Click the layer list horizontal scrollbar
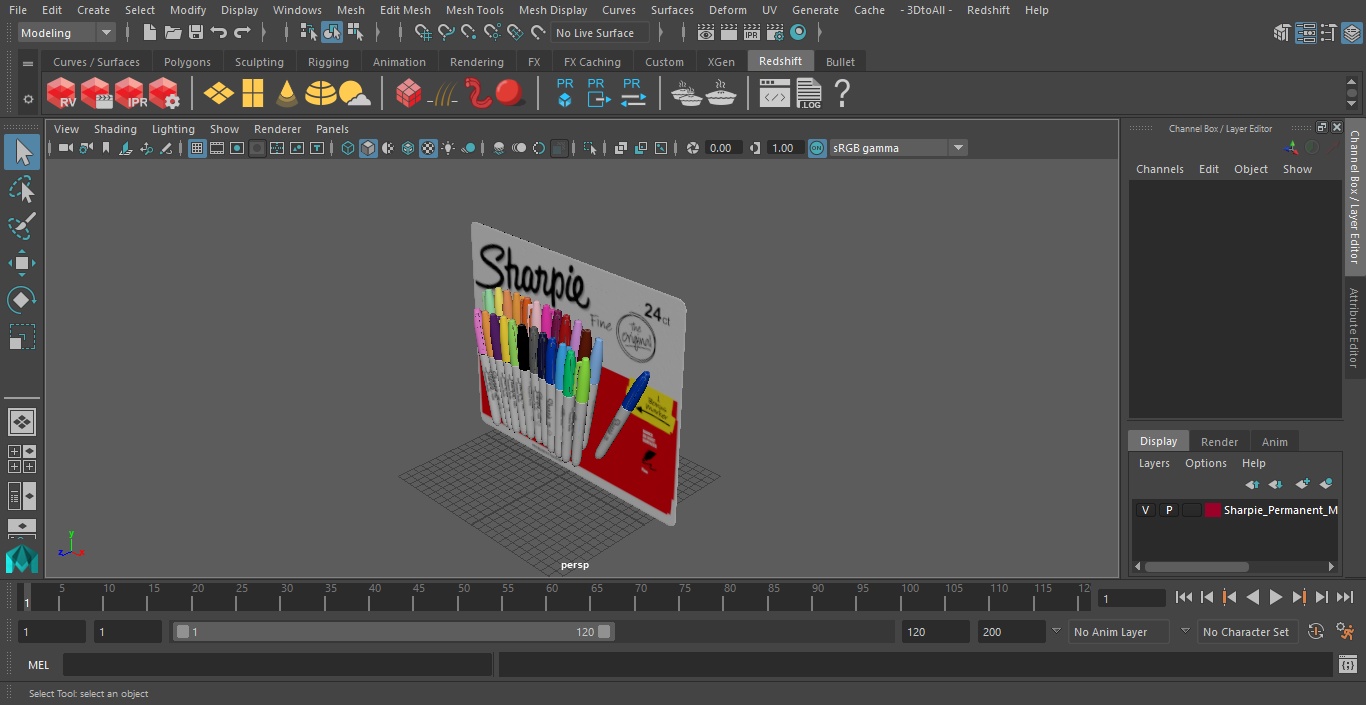 pos(1196,566)
